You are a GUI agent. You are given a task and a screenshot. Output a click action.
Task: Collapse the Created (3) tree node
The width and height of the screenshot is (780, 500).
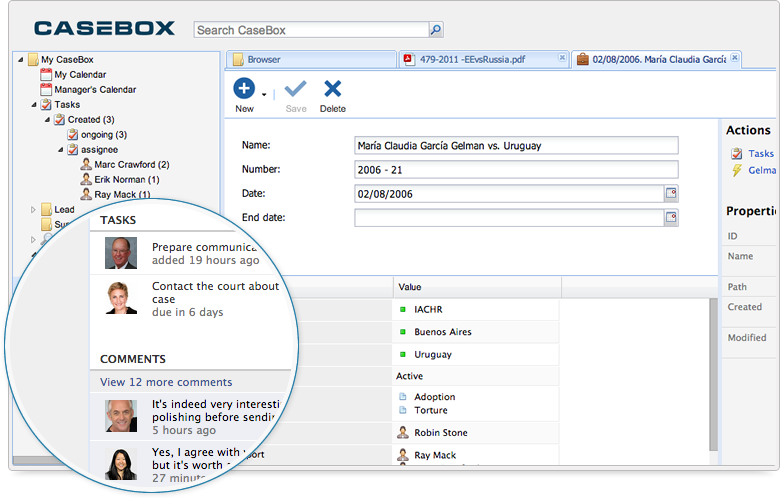(47, 120)
